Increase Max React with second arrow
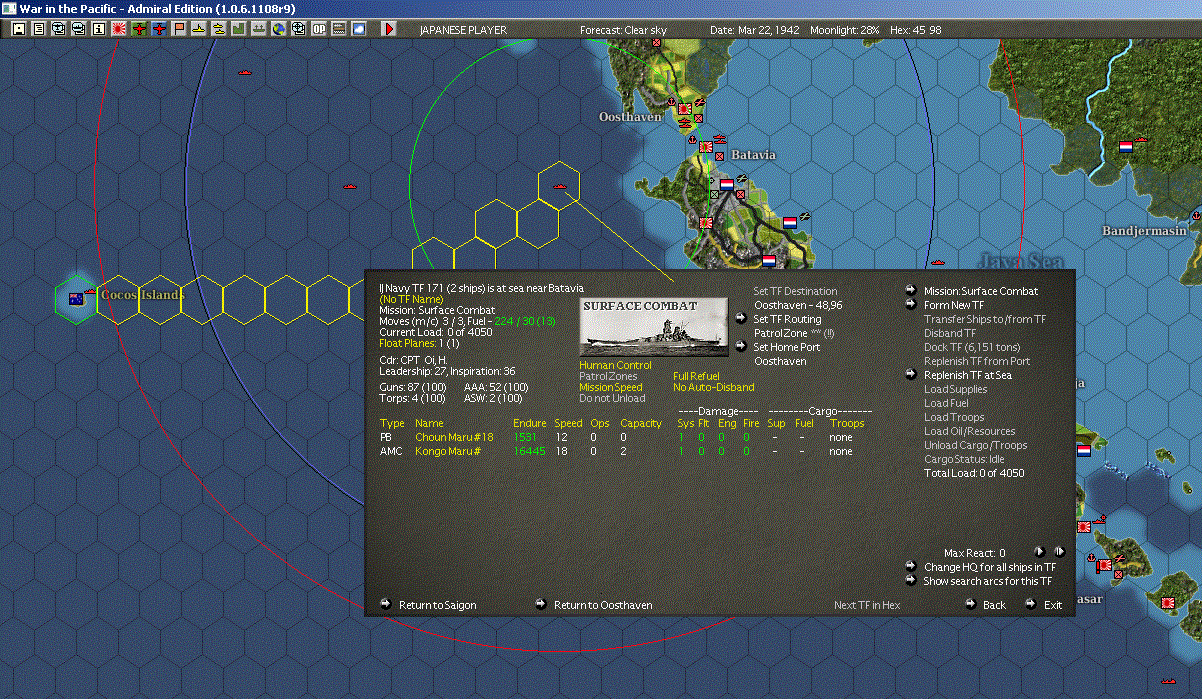1202x699 pixels. tap(1059, 551)
